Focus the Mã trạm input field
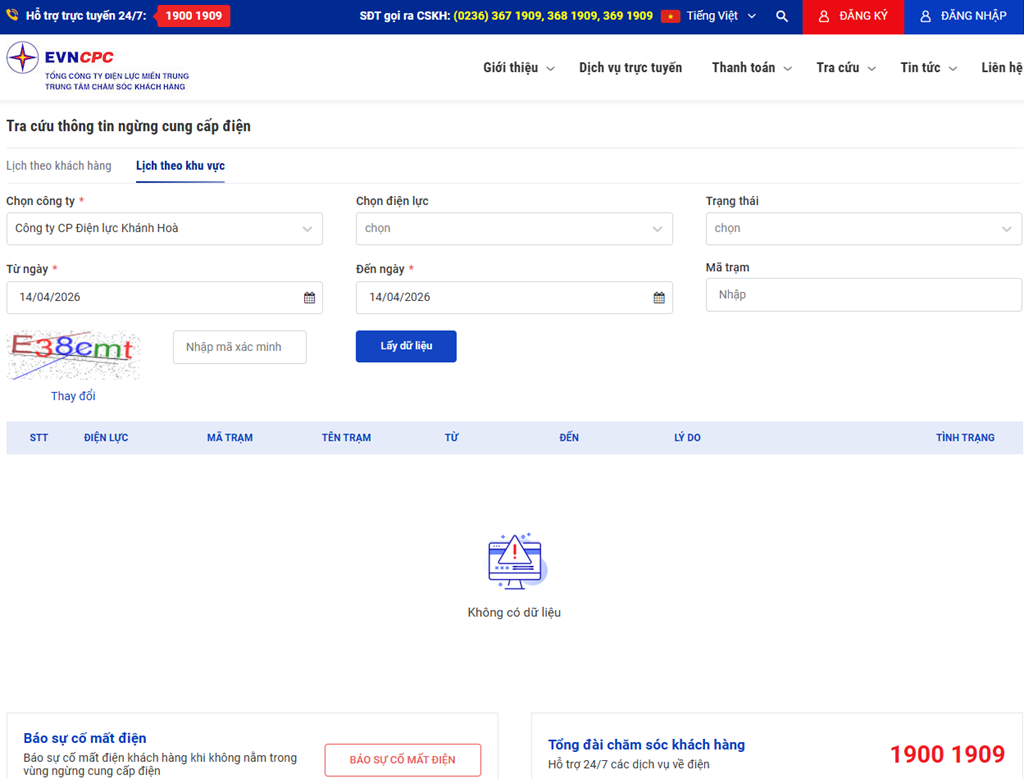Viewport: 1024px width, 779px height. coord(863,295)
